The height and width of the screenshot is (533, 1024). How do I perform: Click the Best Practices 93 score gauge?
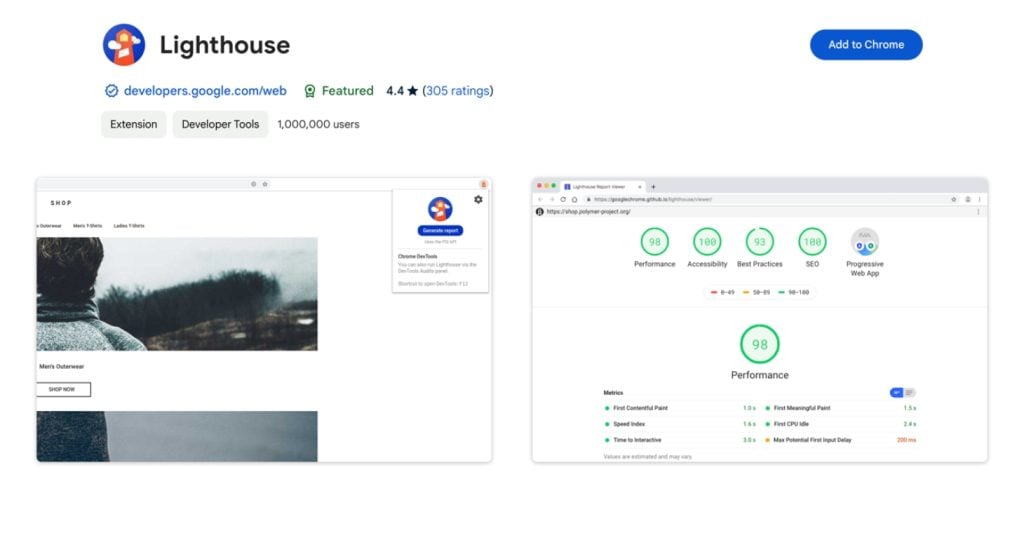coord(760,242)
